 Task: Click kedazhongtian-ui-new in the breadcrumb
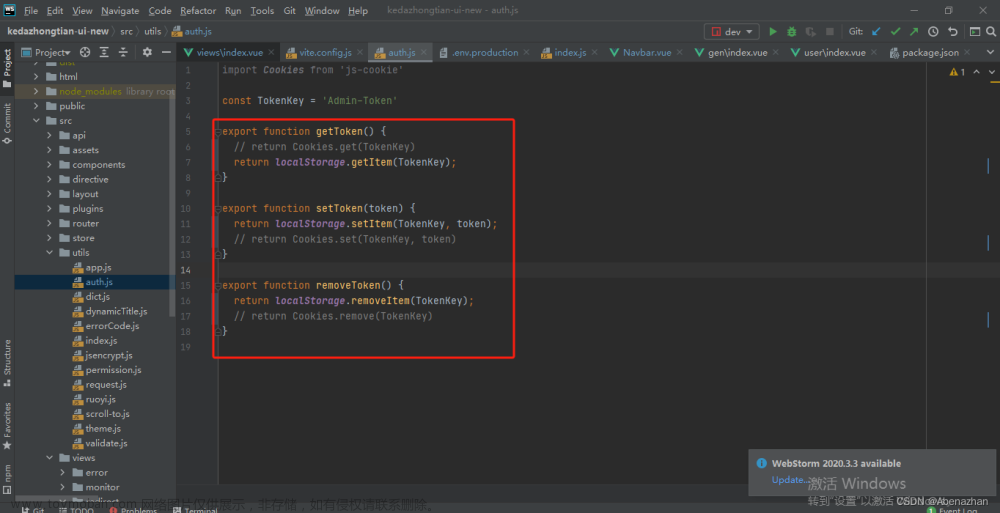click(58, 31)
